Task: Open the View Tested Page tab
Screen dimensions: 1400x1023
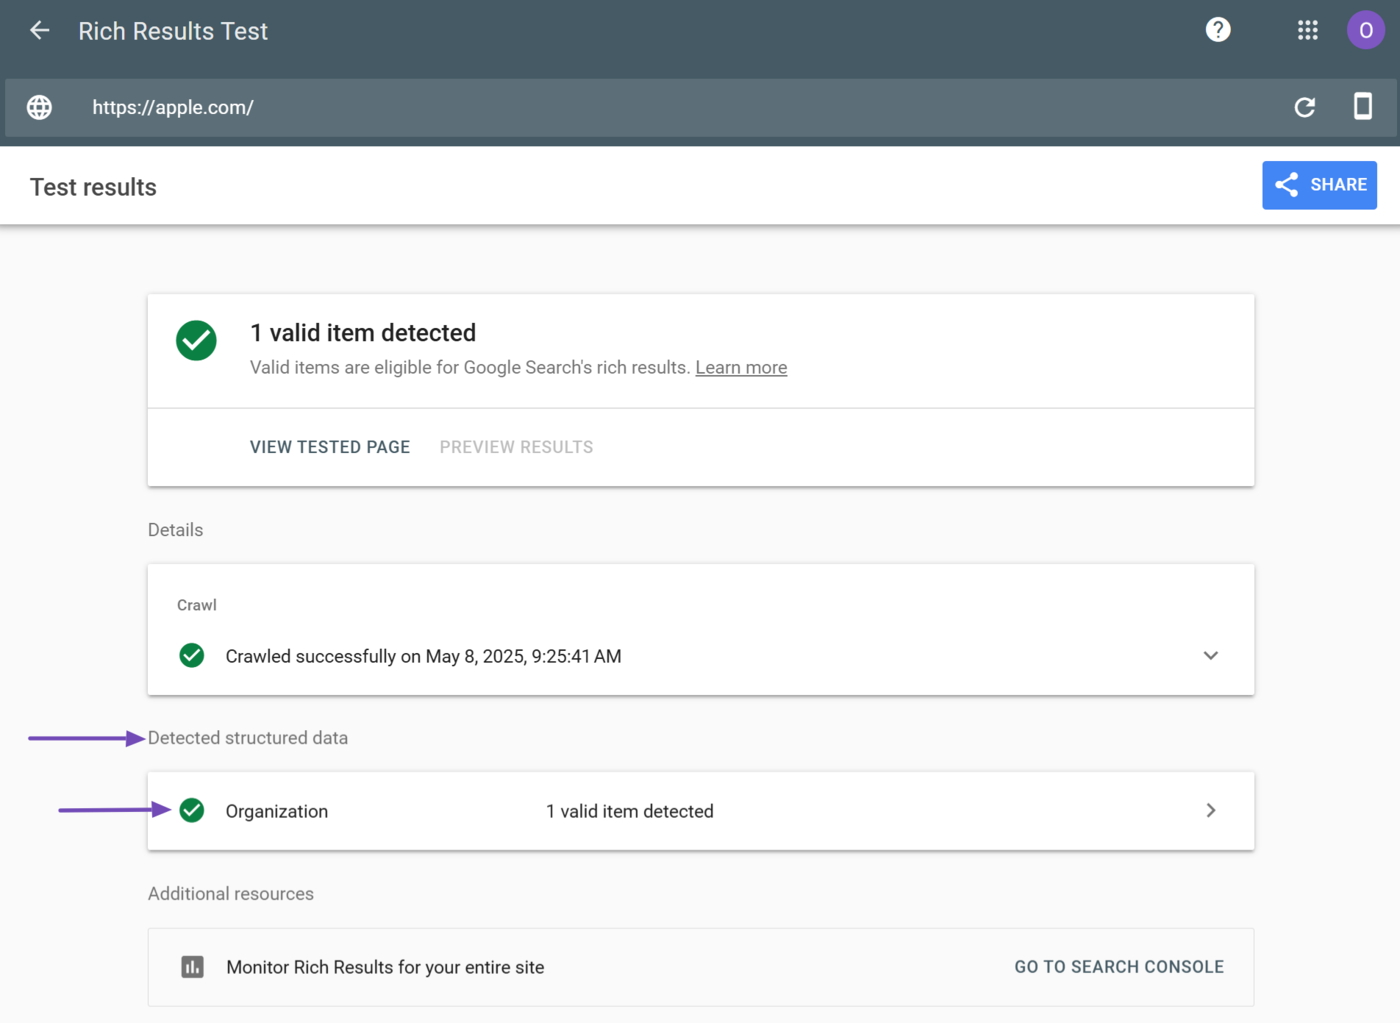Action: point(330,447)
